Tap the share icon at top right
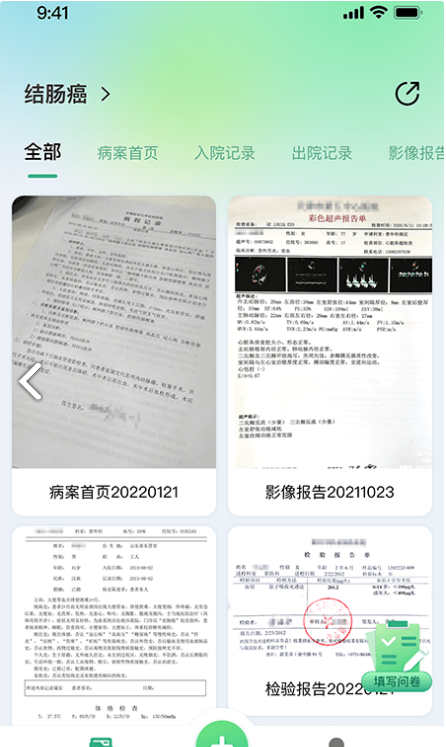This screenshot has height=747, width=446. (407, 93)
